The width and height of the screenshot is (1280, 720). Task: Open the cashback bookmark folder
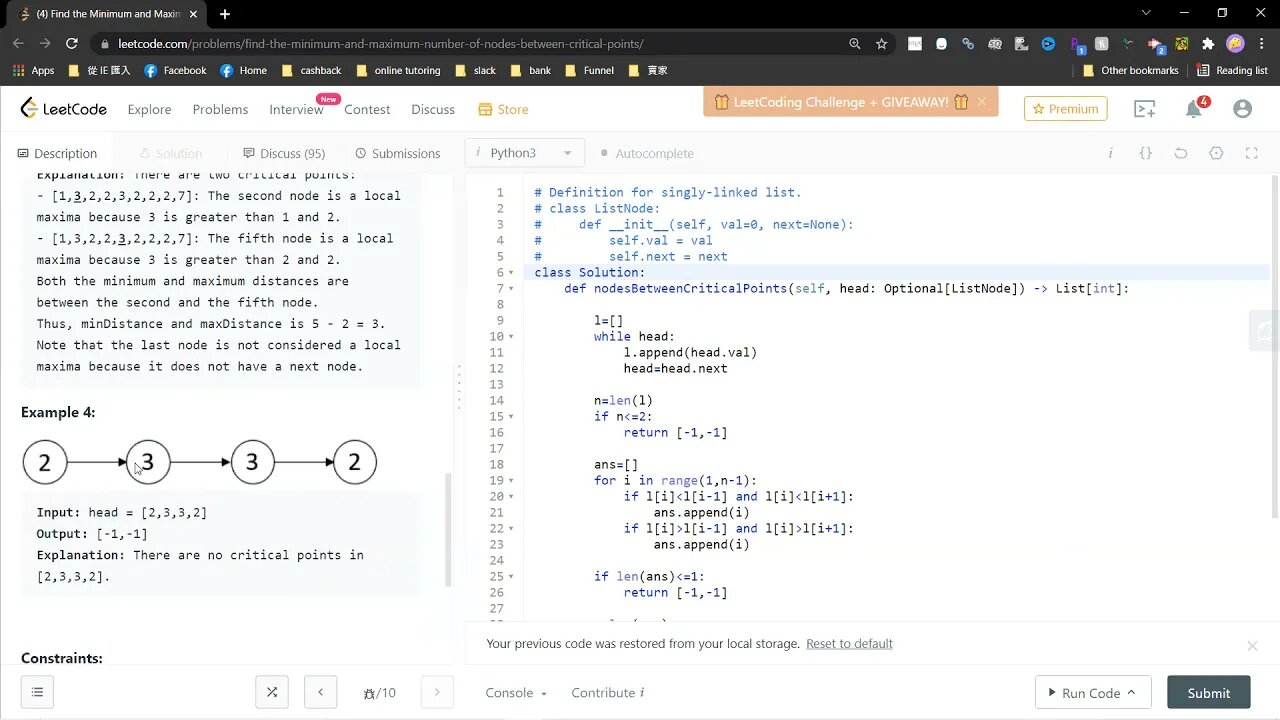coord(311,70)
